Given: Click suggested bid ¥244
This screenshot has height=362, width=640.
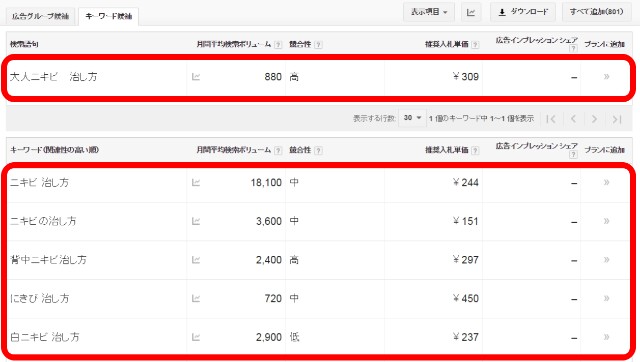Looking at the screenshot, I should (x=466, y=182).
